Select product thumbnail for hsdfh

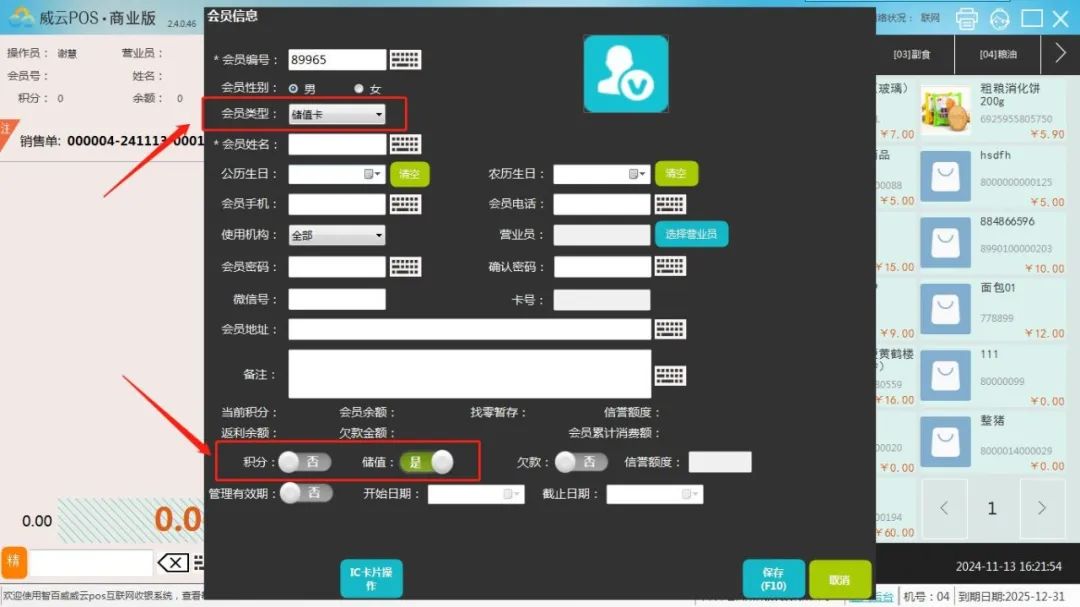pyautogui.click(x=945, y=176)
